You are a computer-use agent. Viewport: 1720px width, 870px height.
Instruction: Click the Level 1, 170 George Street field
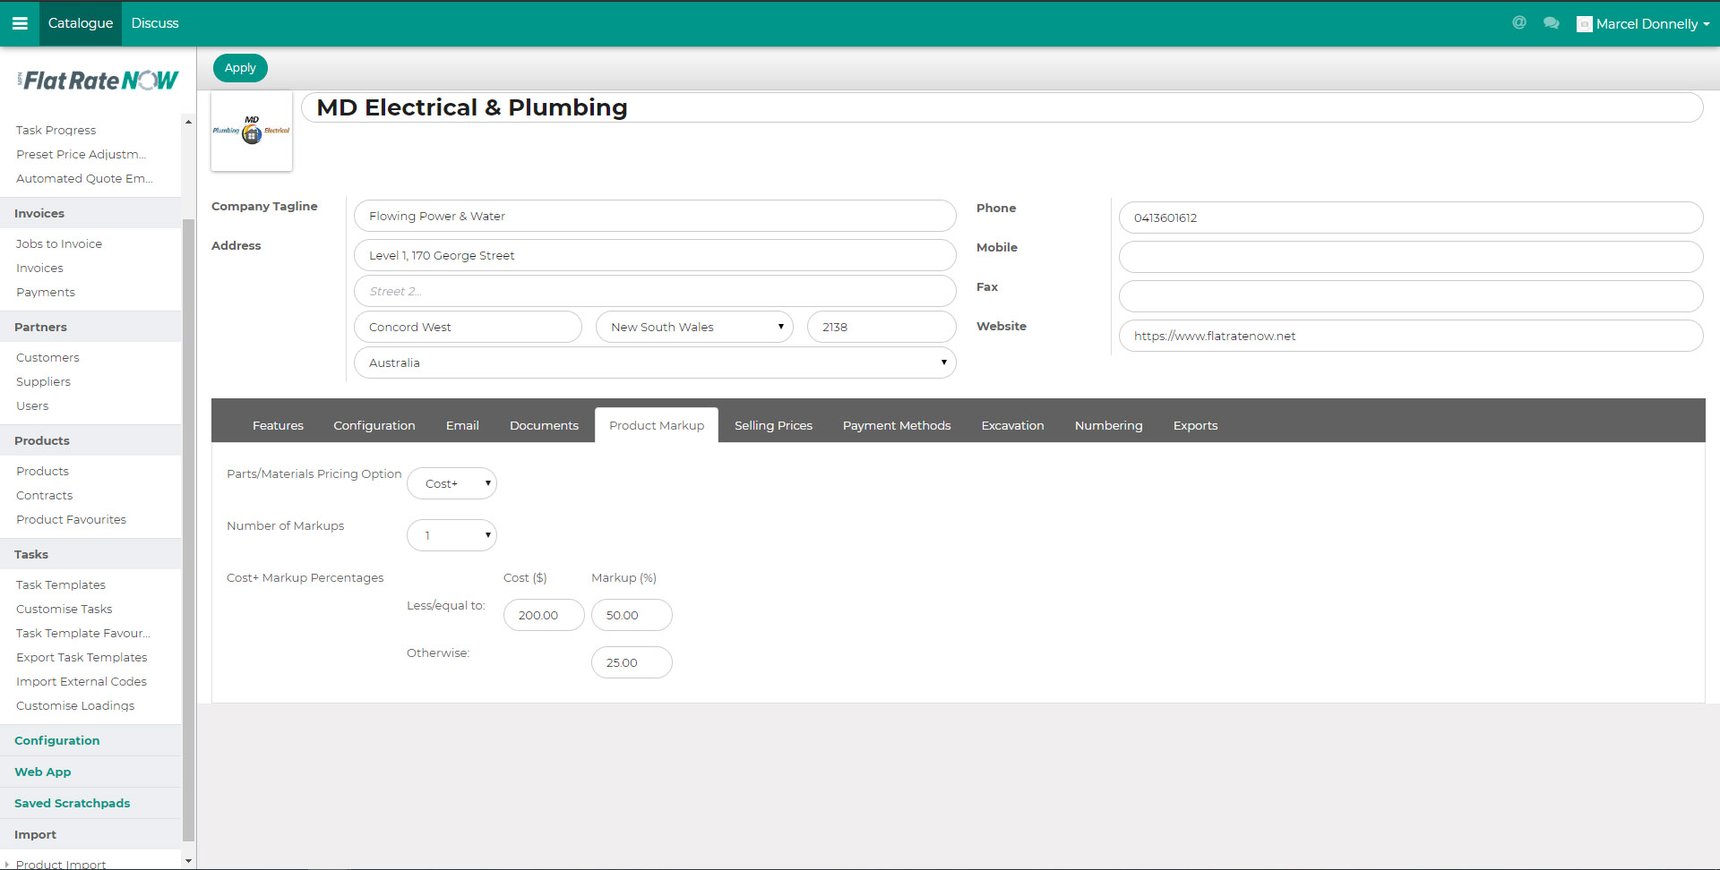[x=655, y=256]
